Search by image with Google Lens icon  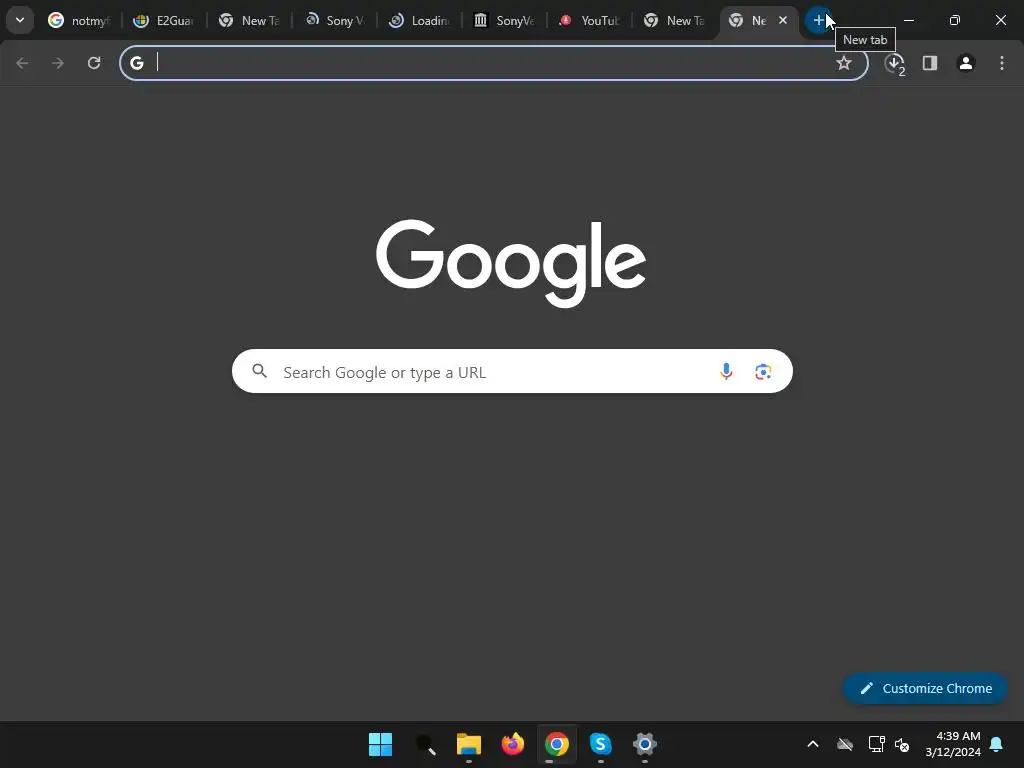tap(763, 372)
